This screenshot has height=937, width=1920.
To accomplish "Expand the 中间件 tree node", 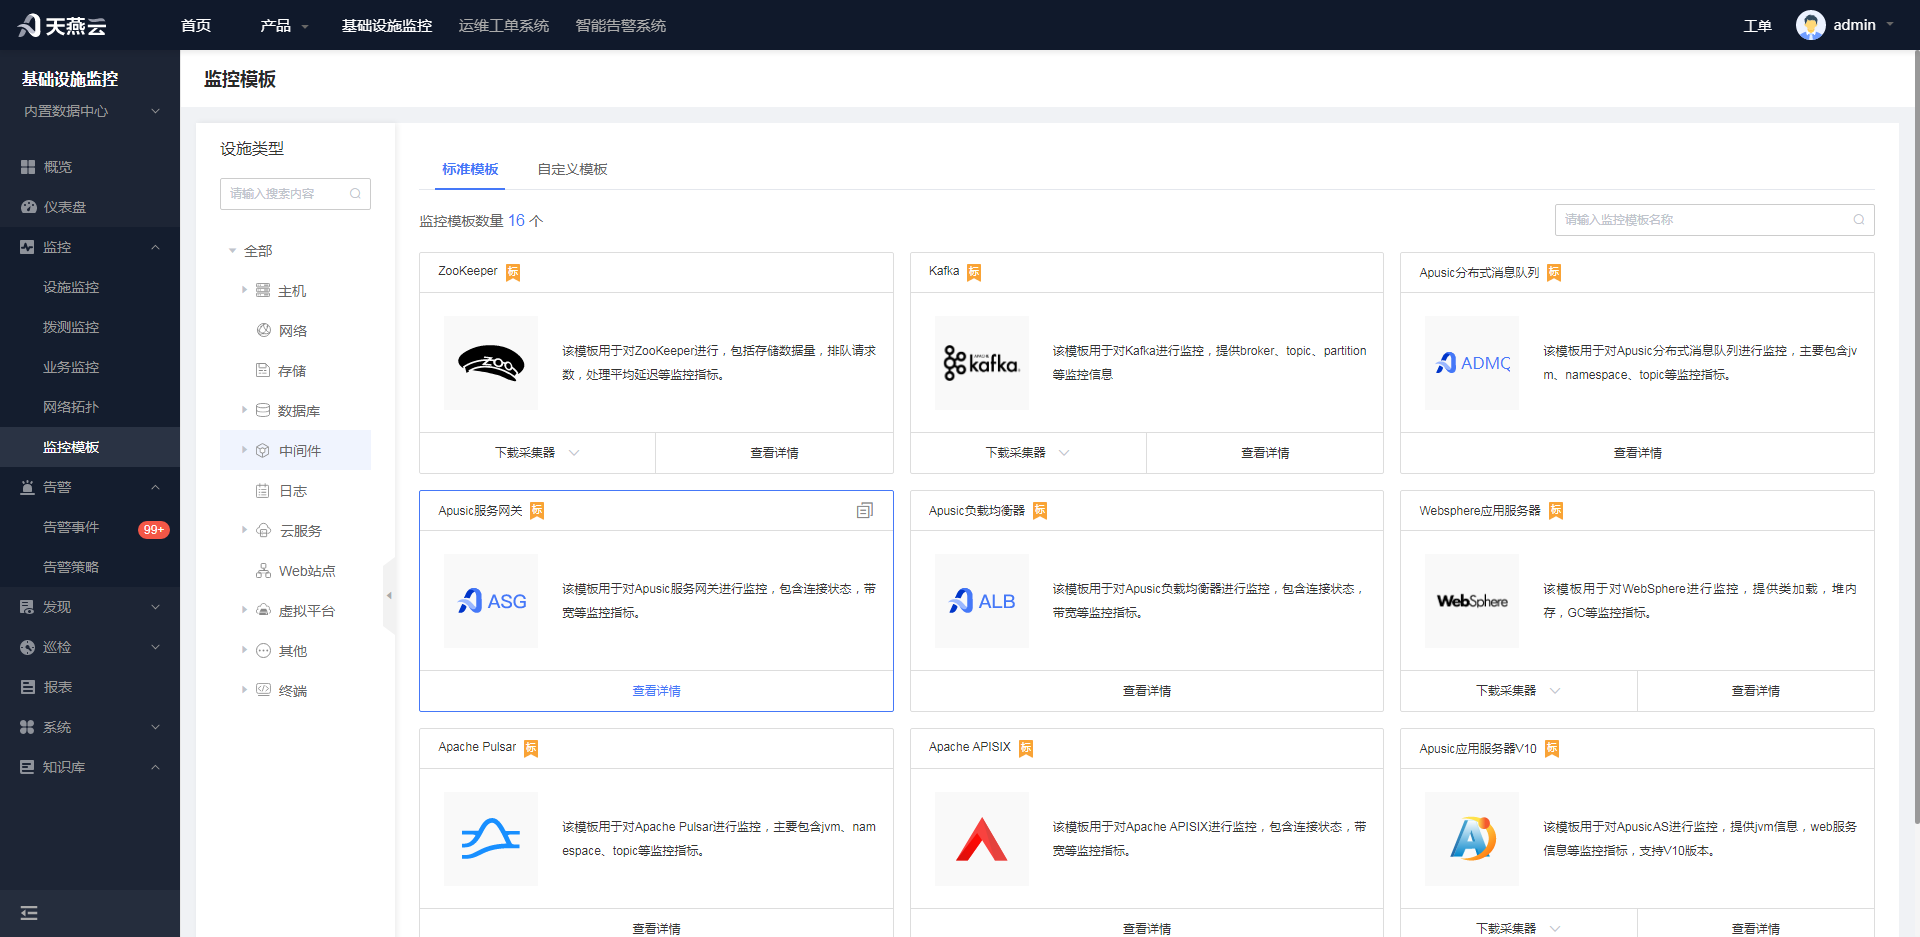I will (x=244, y=450).
